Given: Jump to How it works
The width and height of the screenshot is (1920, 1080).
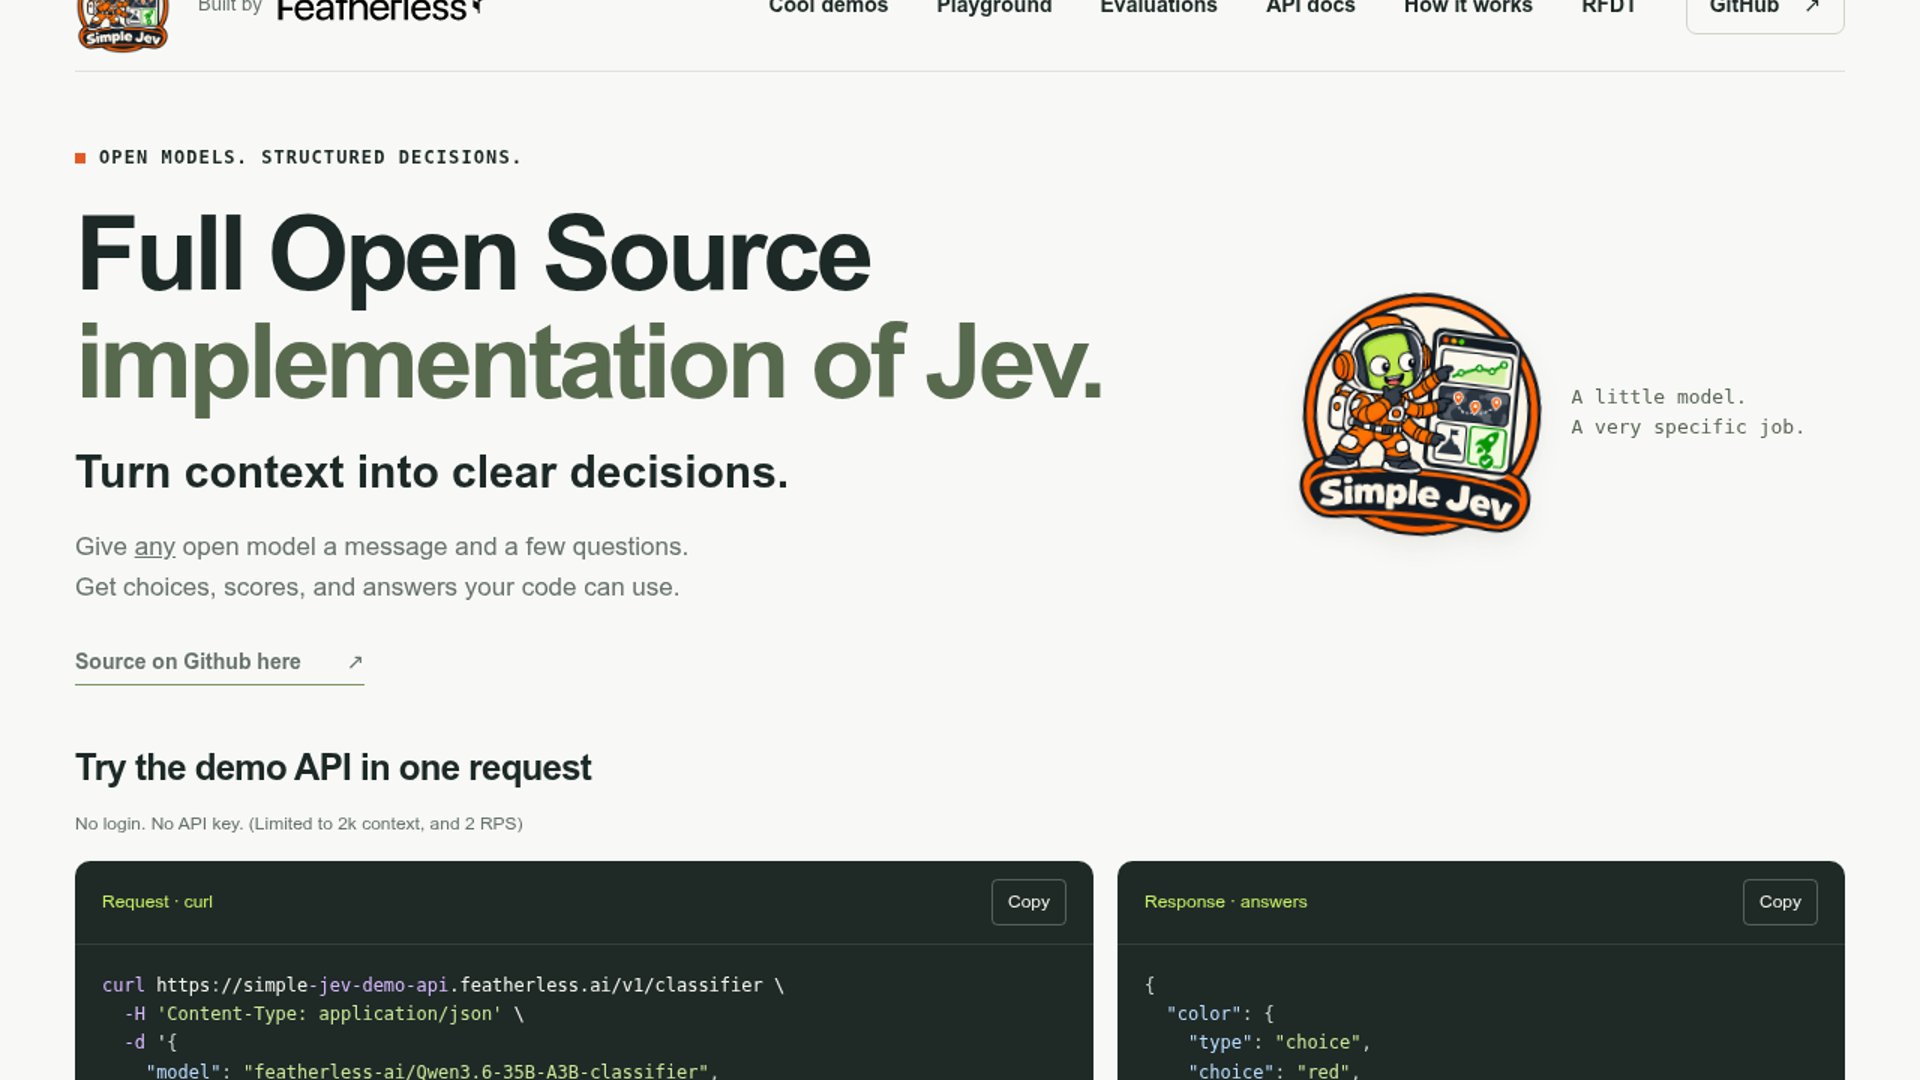Looking at the screenshot, I should click(1468, 7).
